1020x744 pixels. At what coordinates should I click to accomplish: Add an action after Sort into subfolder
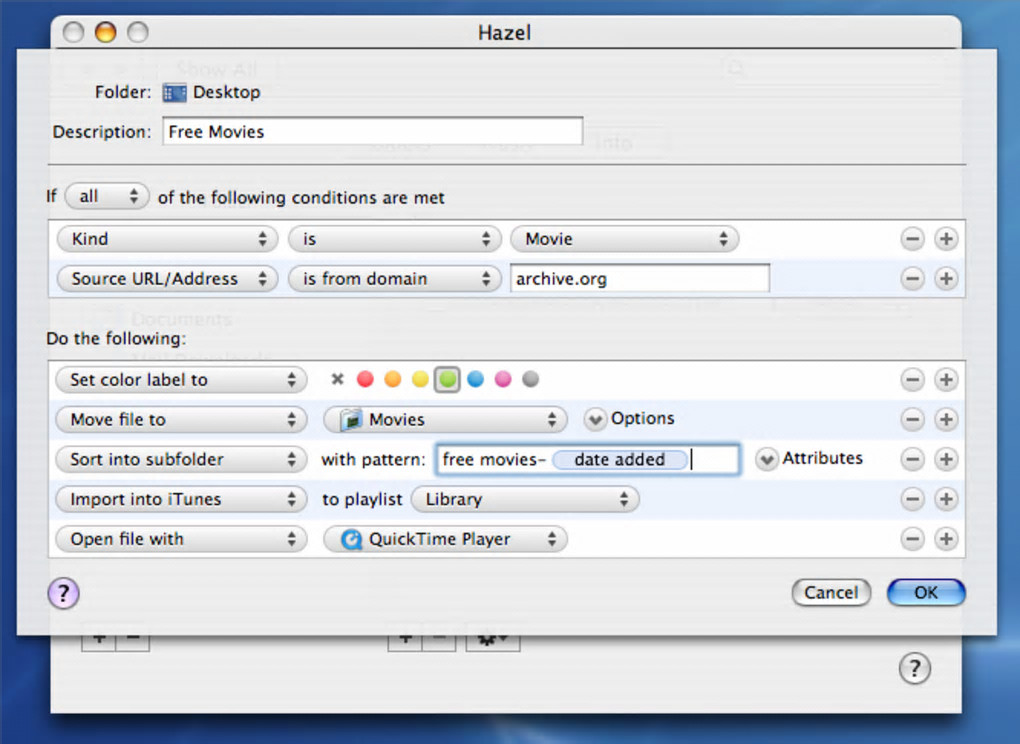pyautogui.click(x=946, y=459)
